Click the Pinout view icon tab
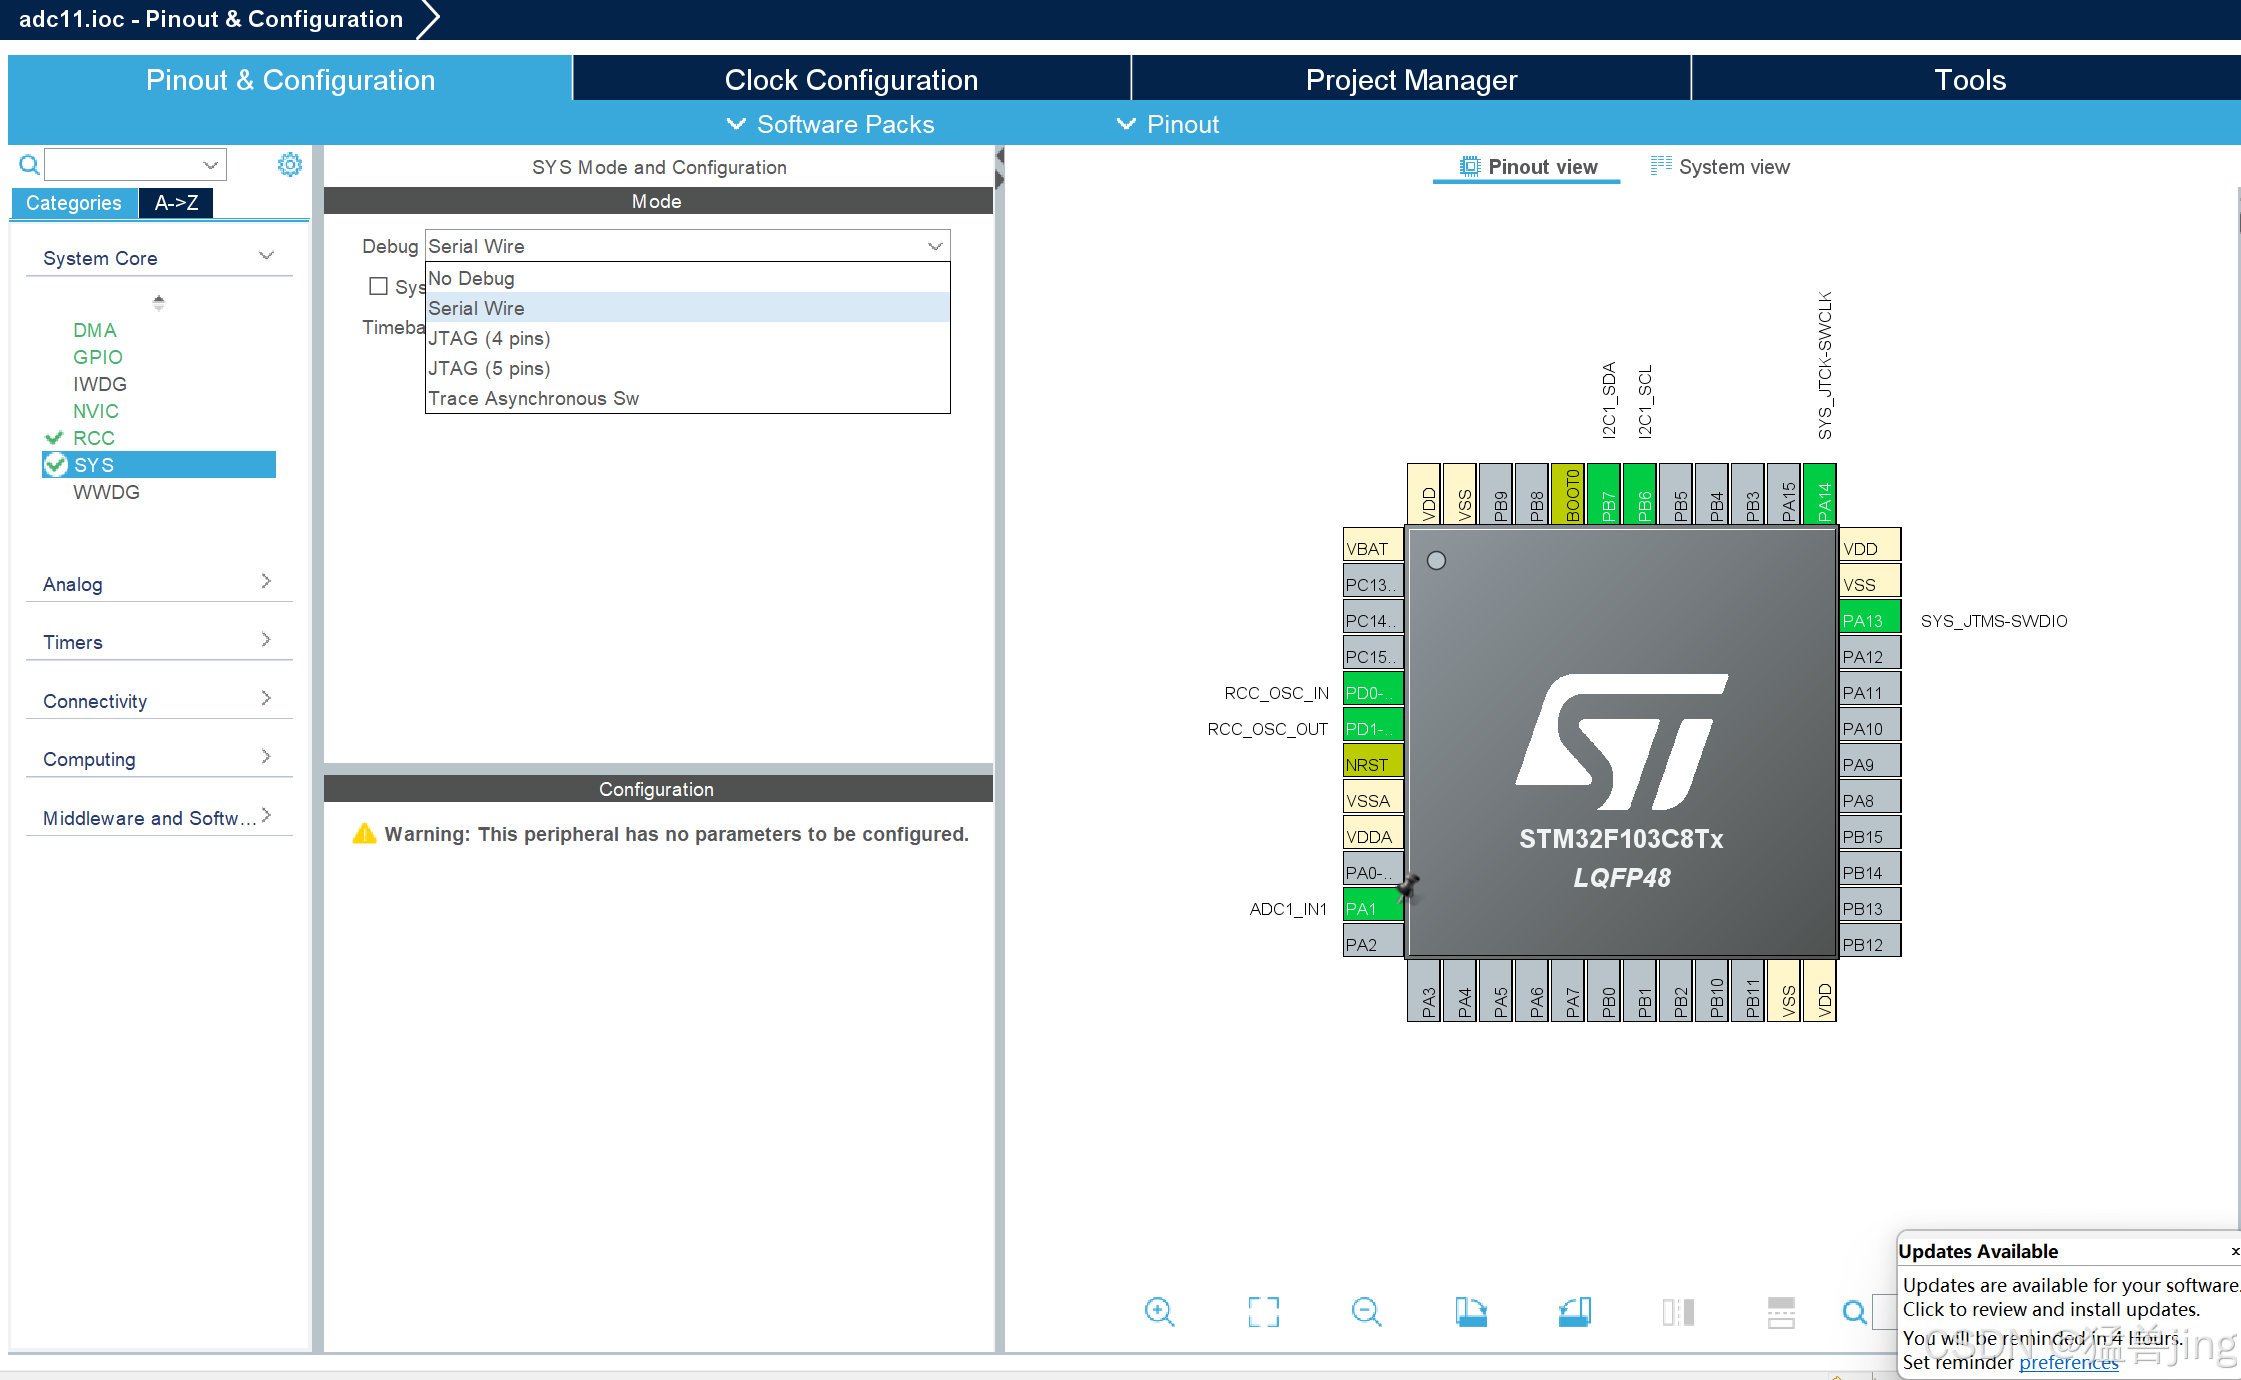2241x1380 pixels. coord(1468,166)
